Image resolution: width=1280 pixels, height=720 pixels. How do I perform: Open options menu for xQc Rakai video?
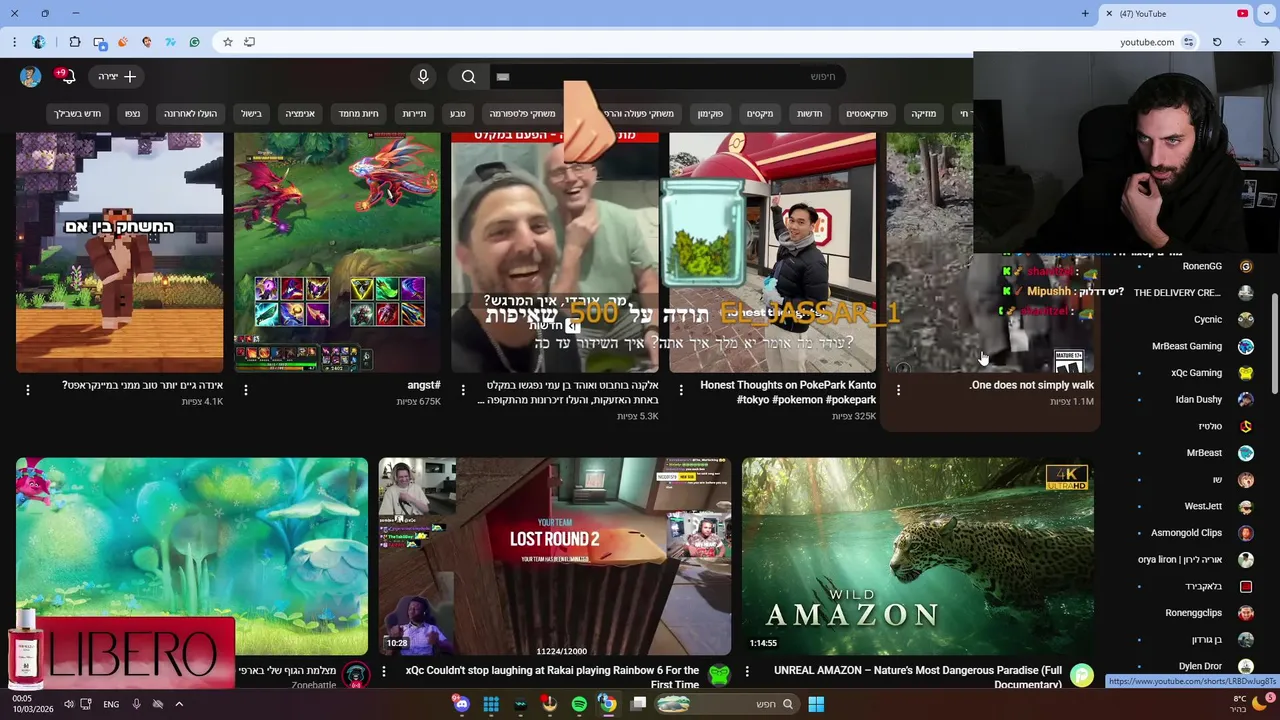pyautogui.click(x=383, y=672)
